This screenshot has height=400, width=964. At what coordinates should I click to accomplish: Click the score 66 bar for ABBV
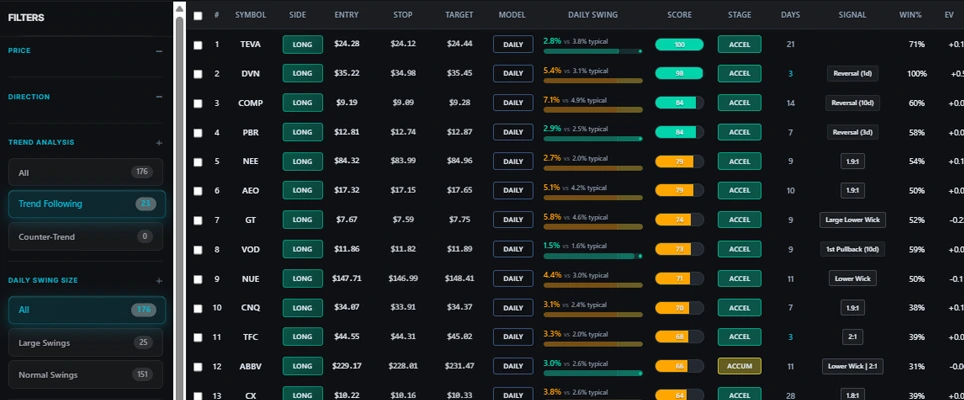click(x=679, y=366)
